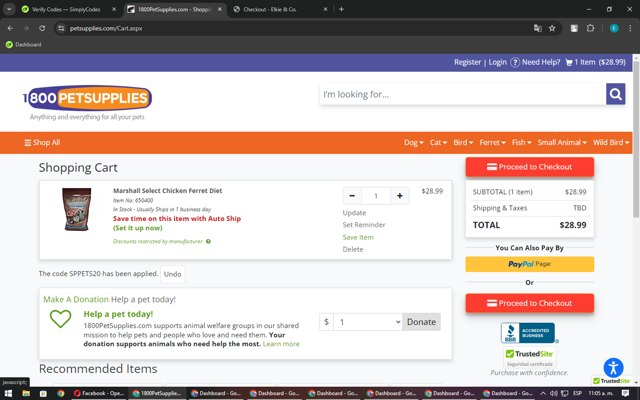
Task: Expand the Small Animal category menu
Action: 562,142
